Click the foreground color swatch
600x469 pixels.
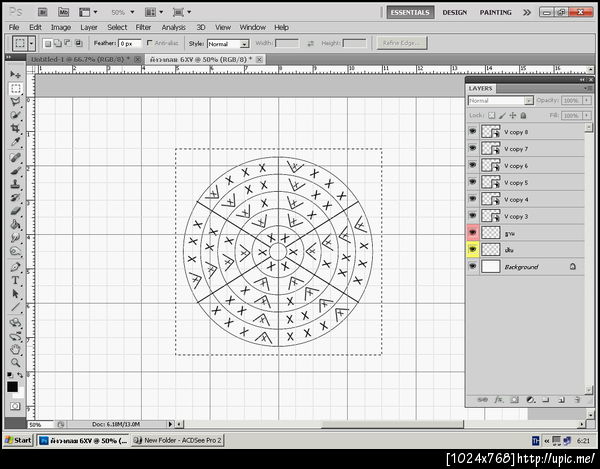pos(12,387)
